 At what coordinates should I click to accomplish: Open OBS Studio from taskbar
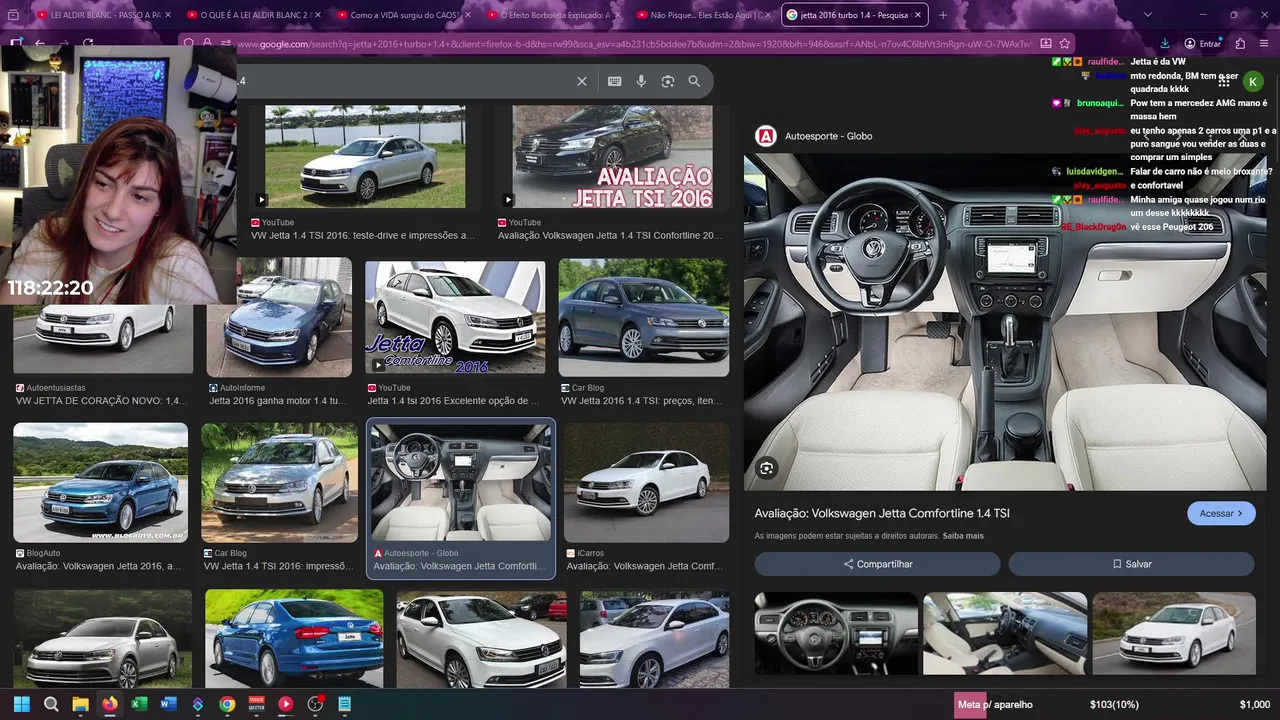(315, 704)
